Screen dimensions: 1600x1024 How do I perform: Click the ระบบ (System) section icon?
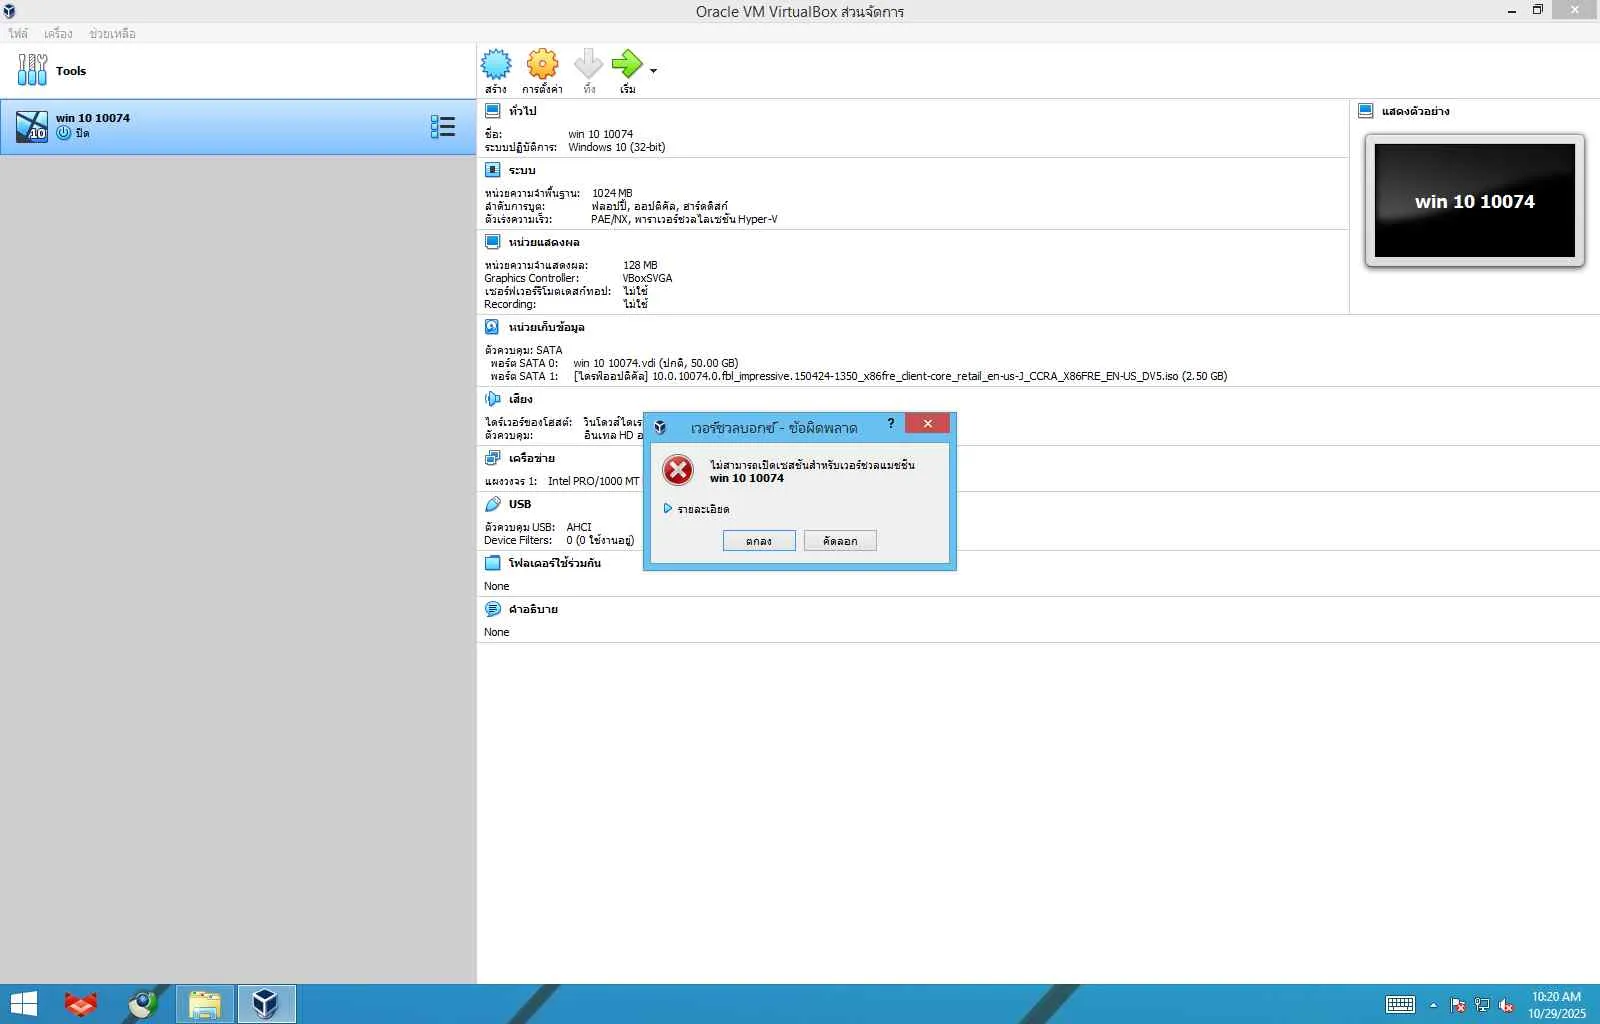pos(492,170)
